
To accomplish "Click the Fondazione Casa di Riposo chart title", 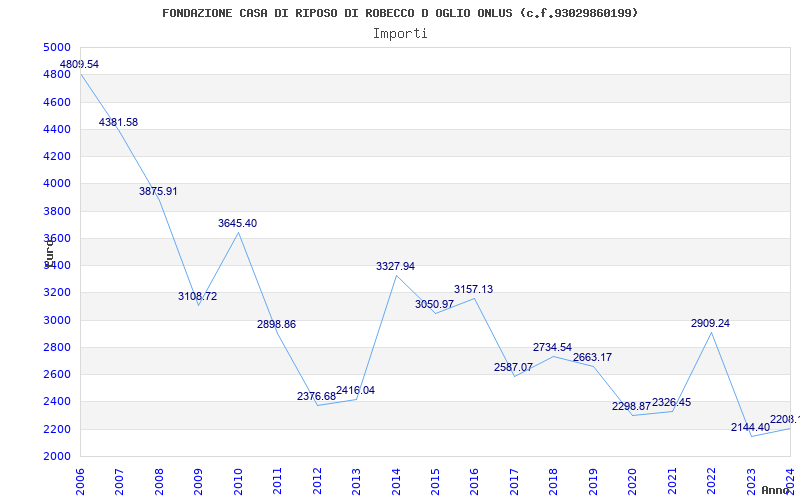I will [x=400, y=13].
